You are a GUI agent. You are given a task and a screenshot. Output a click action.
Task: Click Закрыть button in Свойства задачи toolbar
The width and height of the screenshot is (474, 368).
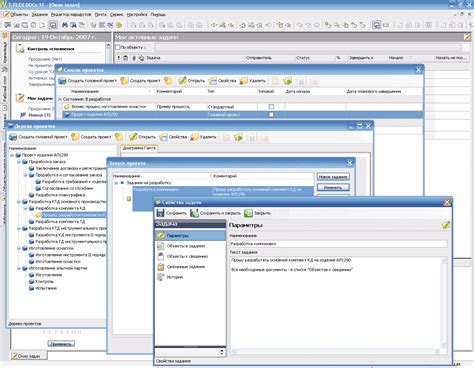(257, 213)
